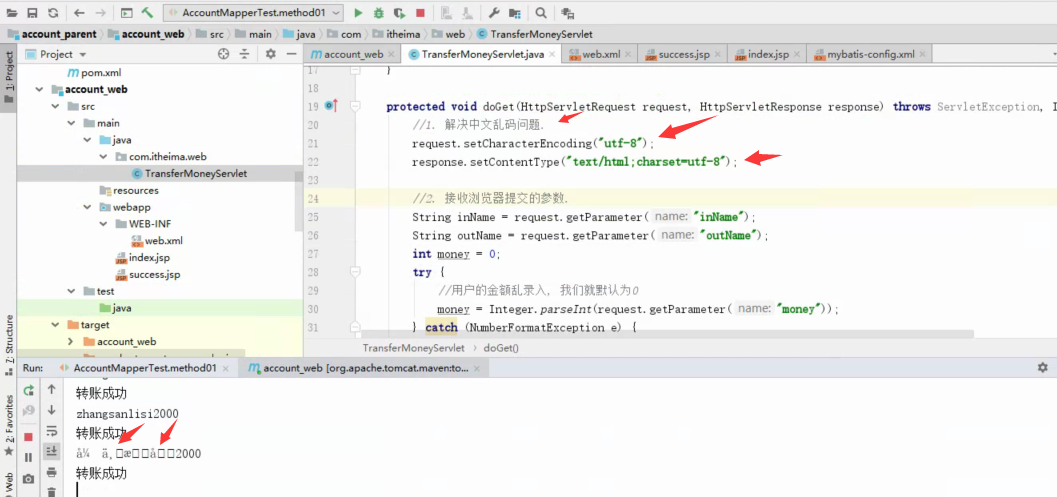
Task: Open the 2: Favorites tool window tab
Action: click(8, 426)
